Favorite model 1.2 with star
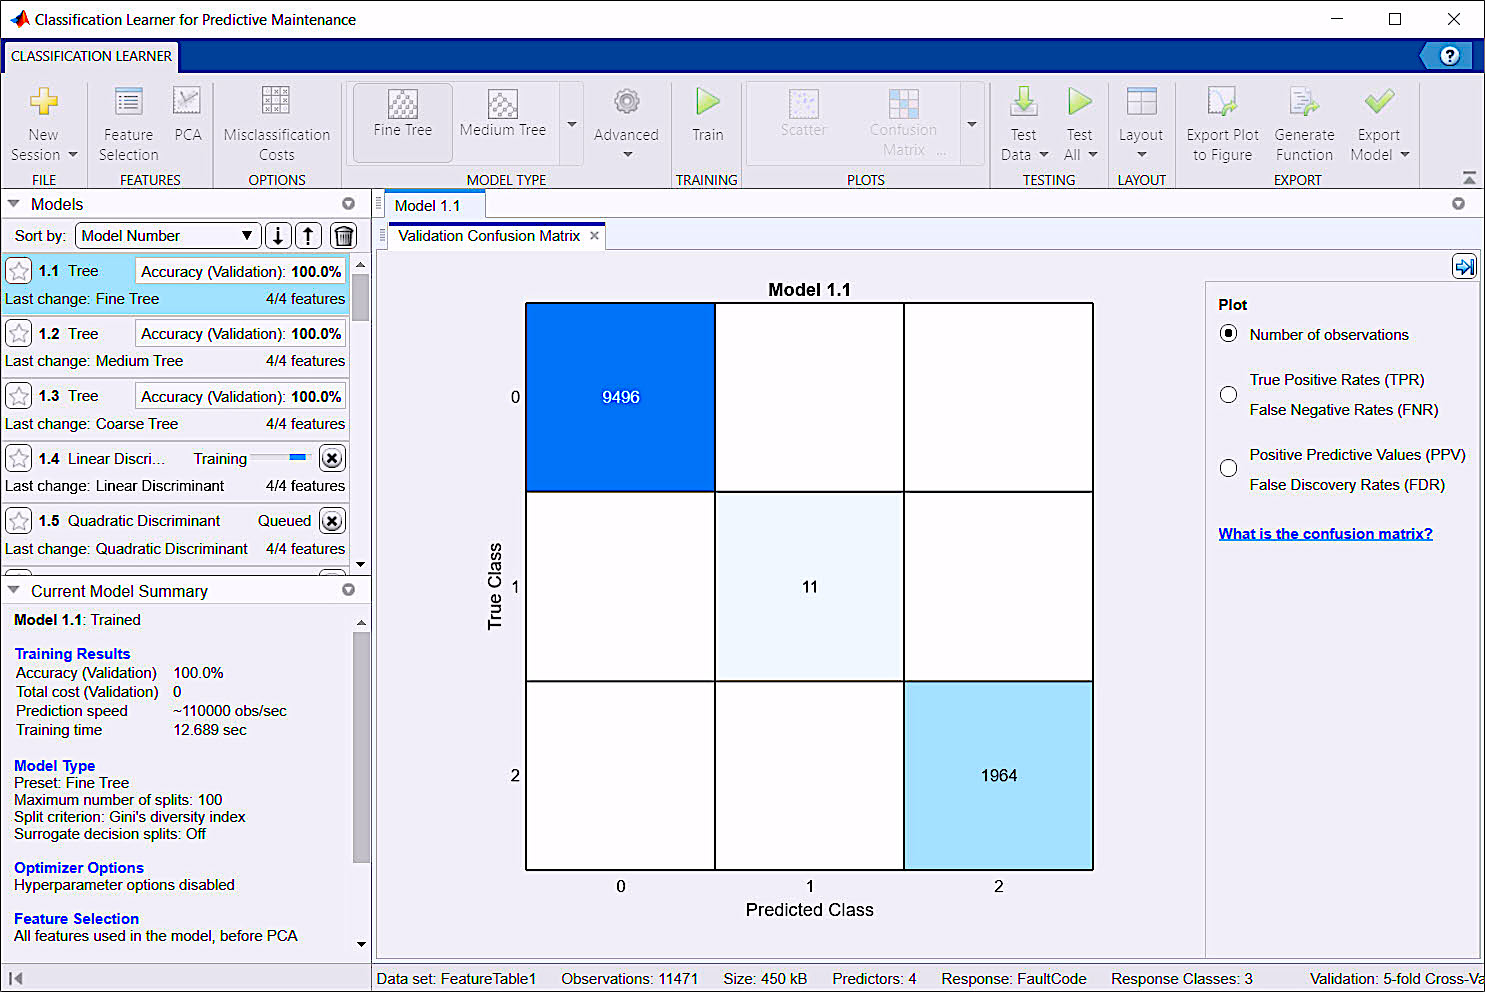This screenshot has width=1485, height=992. 18,333
